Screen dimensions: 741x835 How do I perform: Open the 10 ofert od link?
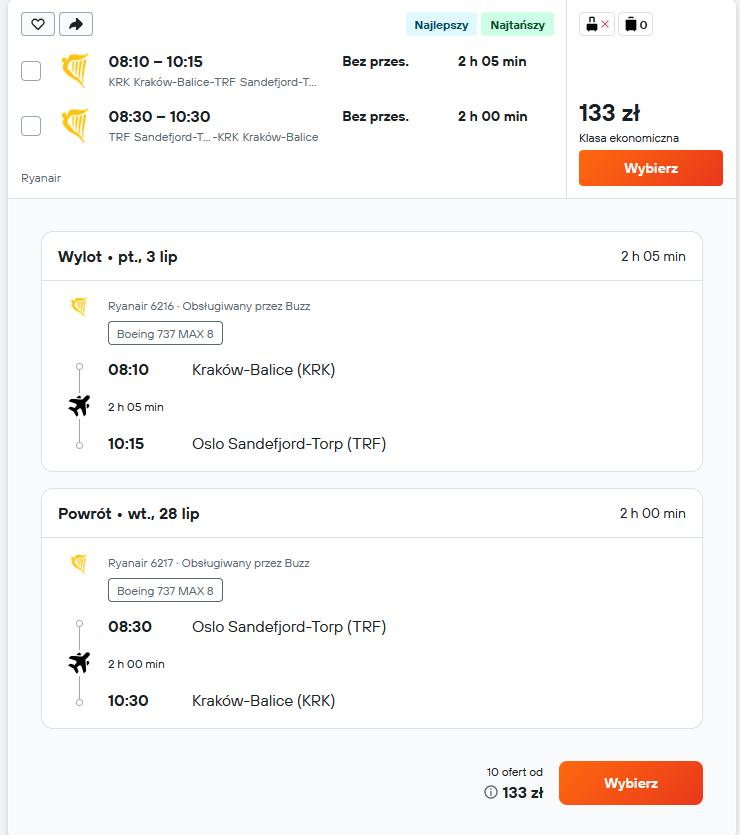point(515,772)
